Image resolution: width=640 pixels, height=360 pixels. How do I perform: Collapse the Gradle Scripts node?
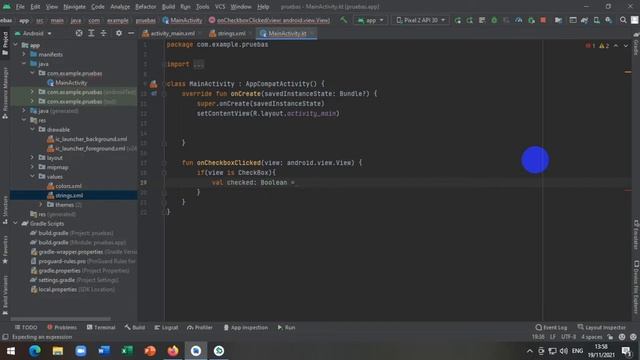(16, 223)
